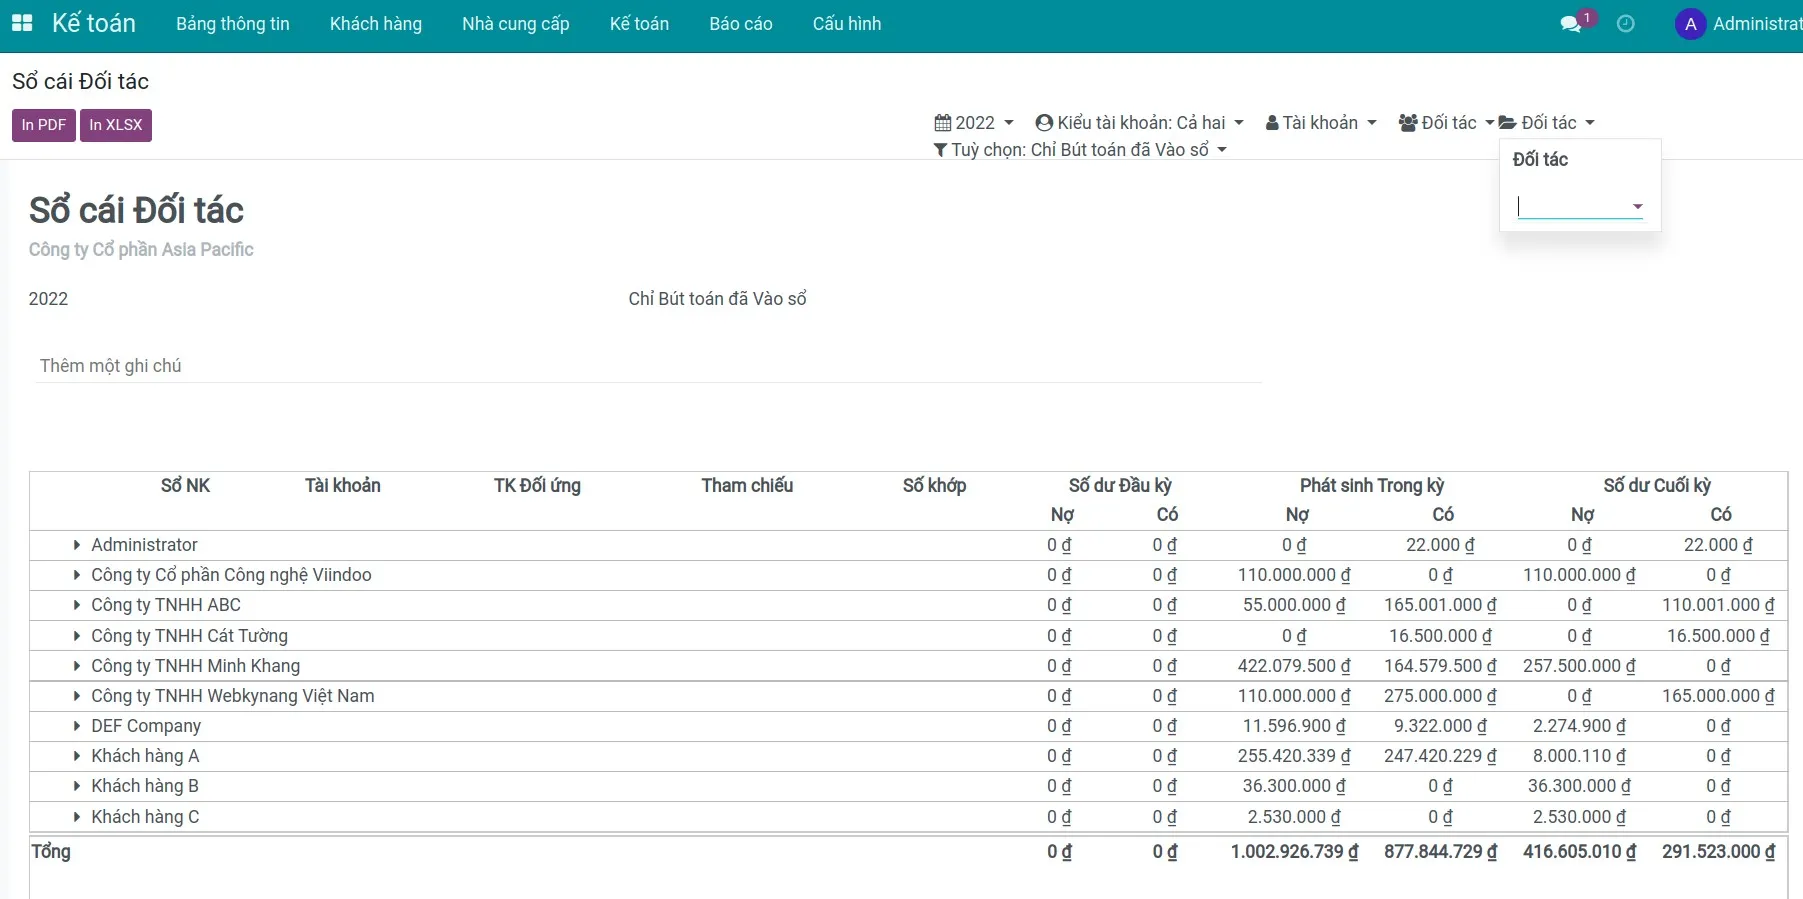This screenshot has height=899, width=1803.
Task: Click the Số dư Đầu kỳ header
Action: pyautogui.click(x=1120, y=486)
